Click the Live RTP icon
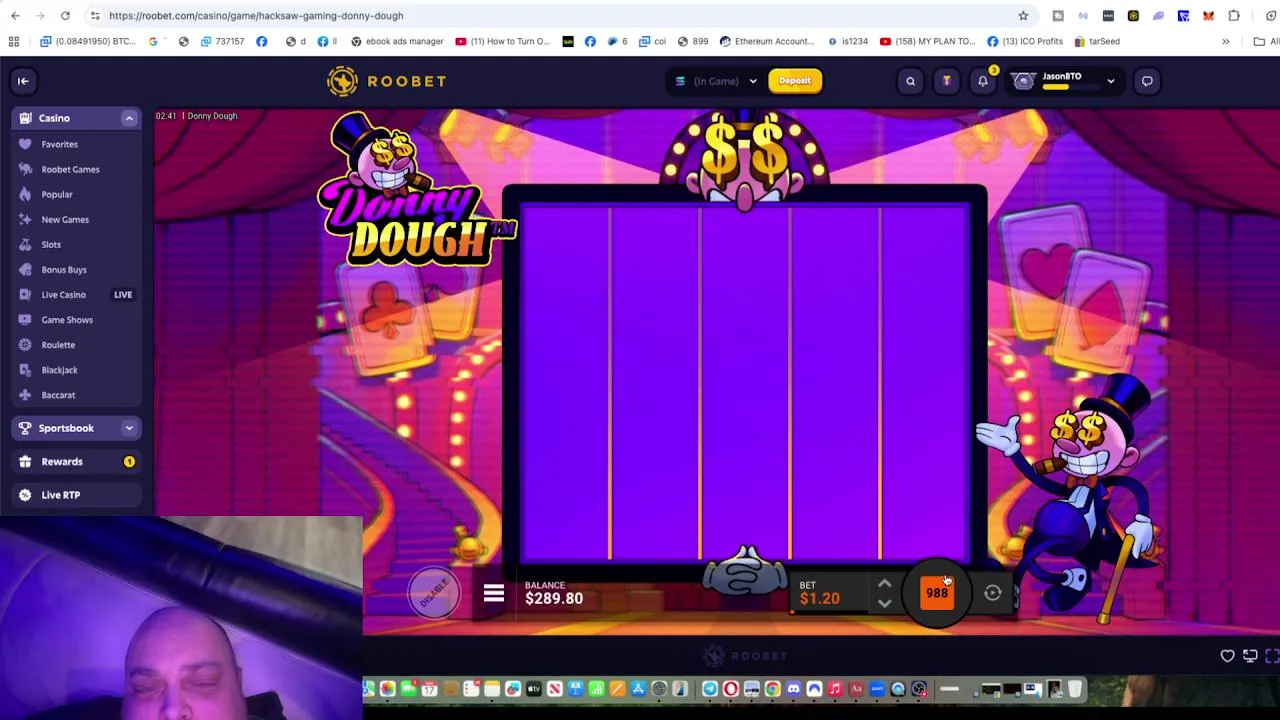The image size is (1280, 720). (x=26, y=494)
